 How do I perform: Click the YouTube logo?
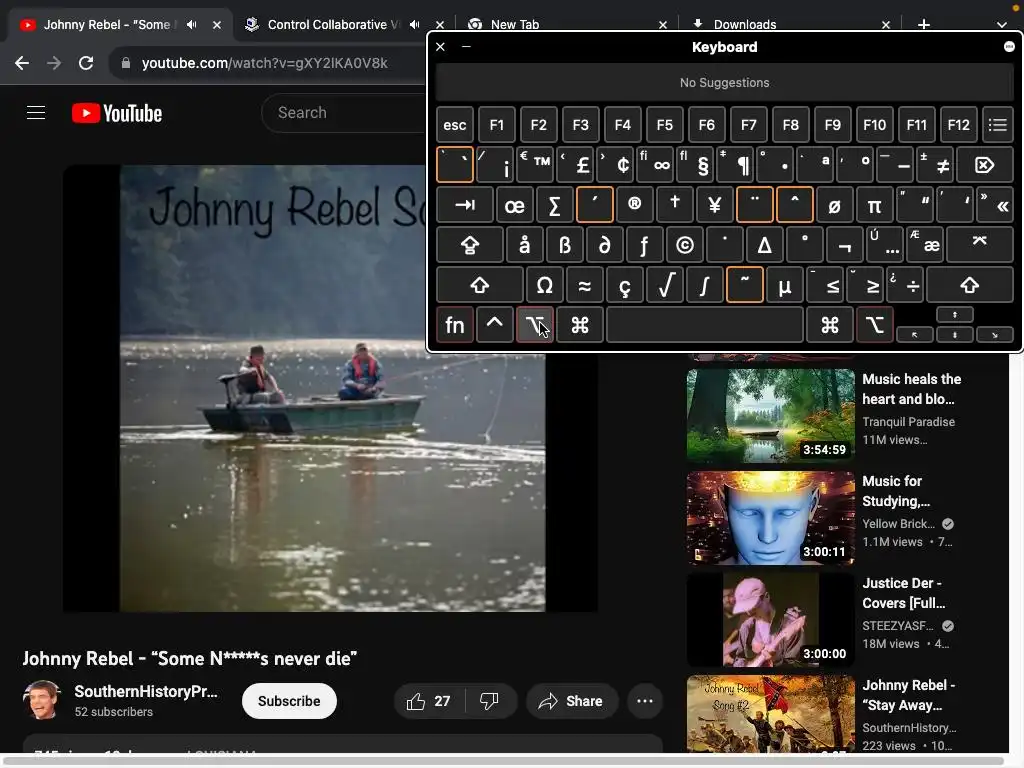tap(117, 113)
